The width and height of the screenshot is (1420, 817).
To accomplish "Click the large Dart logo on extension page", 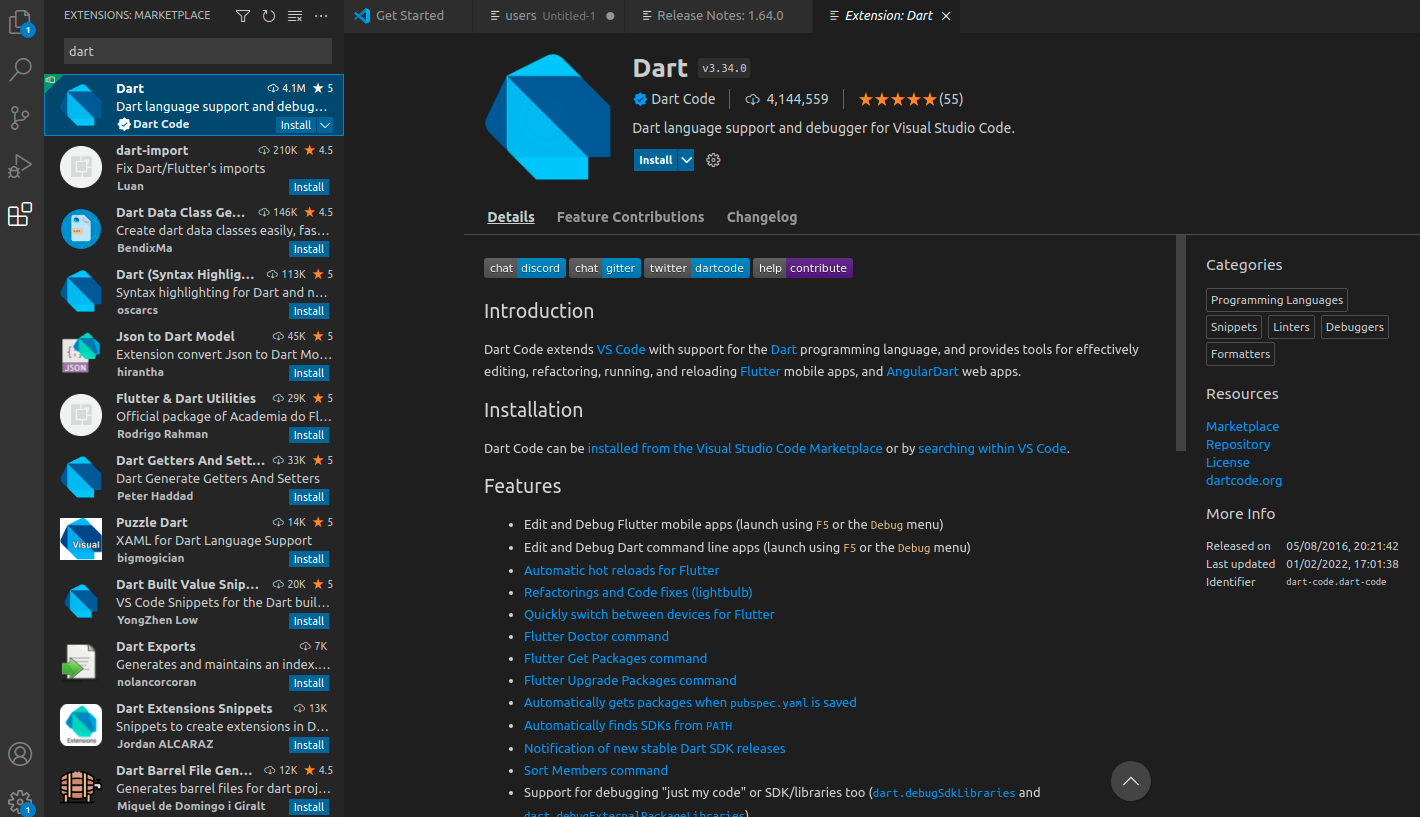I will (x=548, y=117).
